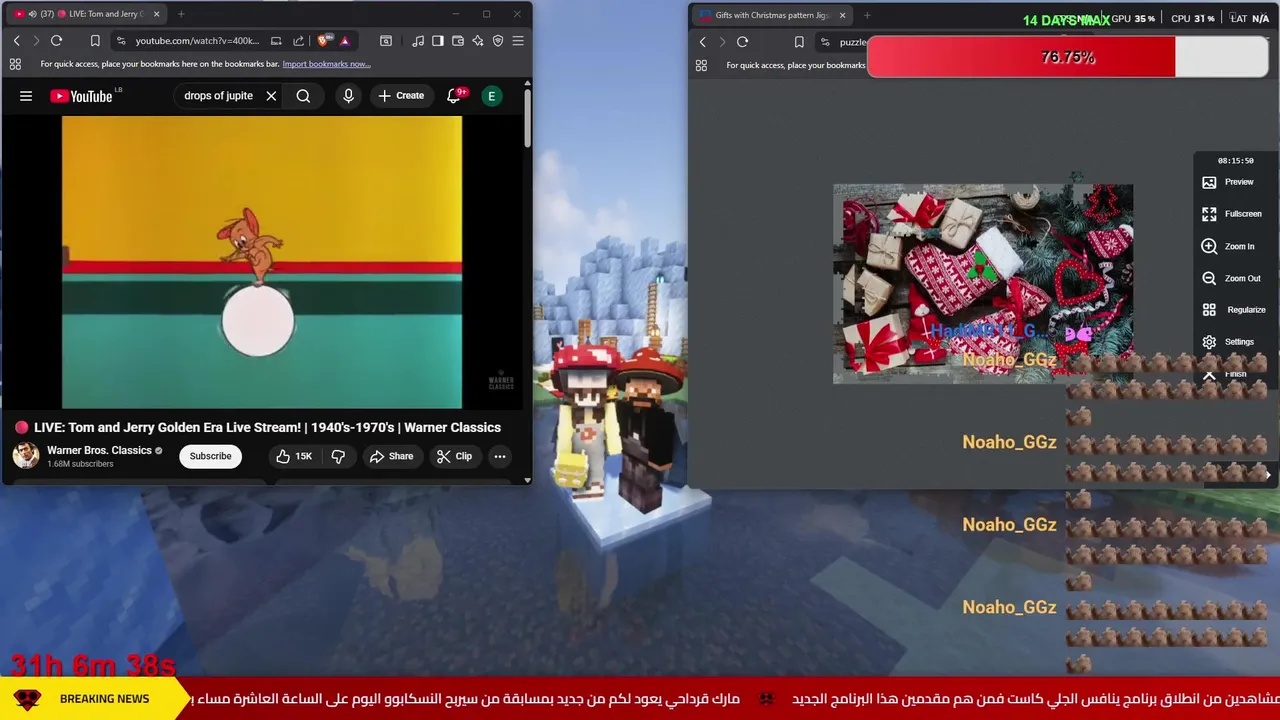Open Brave Rewards triangle icon
This screenshot has width=1280, height=720.
[344, 41]
